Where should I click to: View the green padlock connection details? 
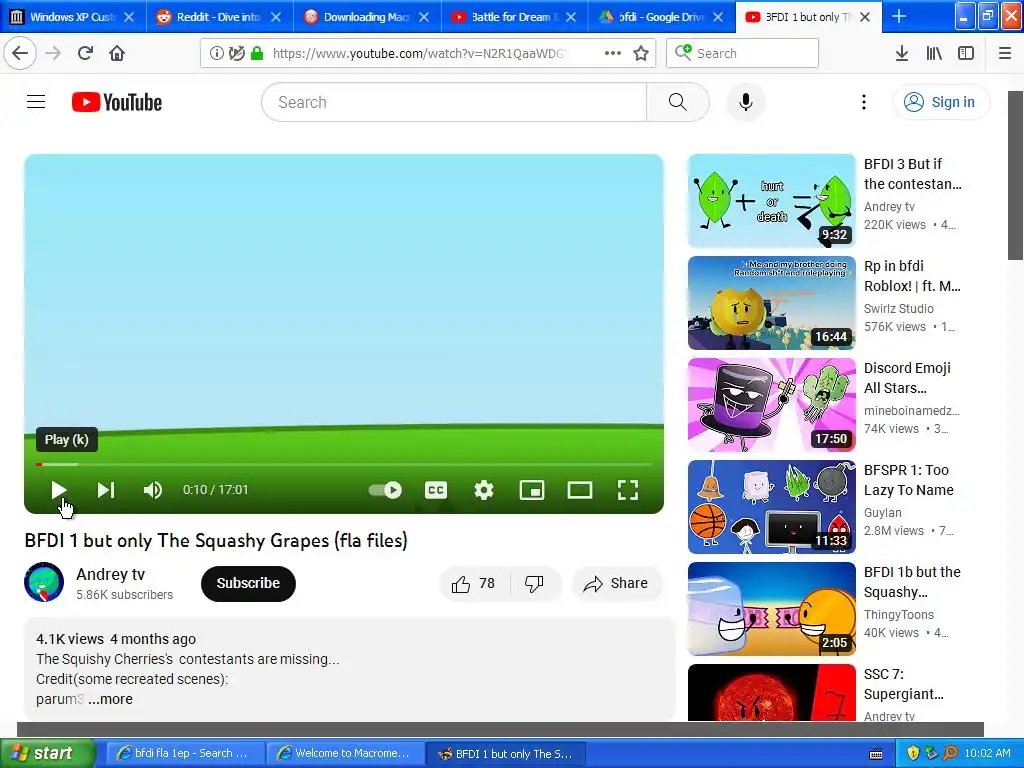click(x=257, y=53)
